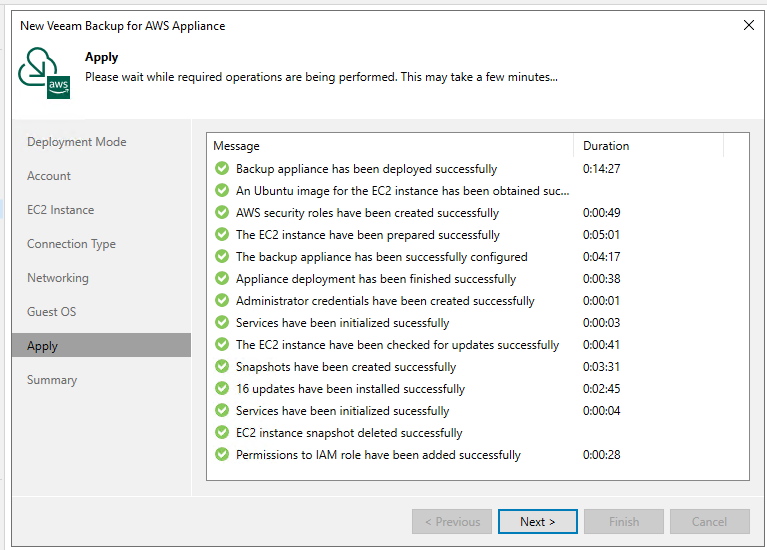The image size is (767, 550).
Task: Click the Previous button
Action: 452,521
